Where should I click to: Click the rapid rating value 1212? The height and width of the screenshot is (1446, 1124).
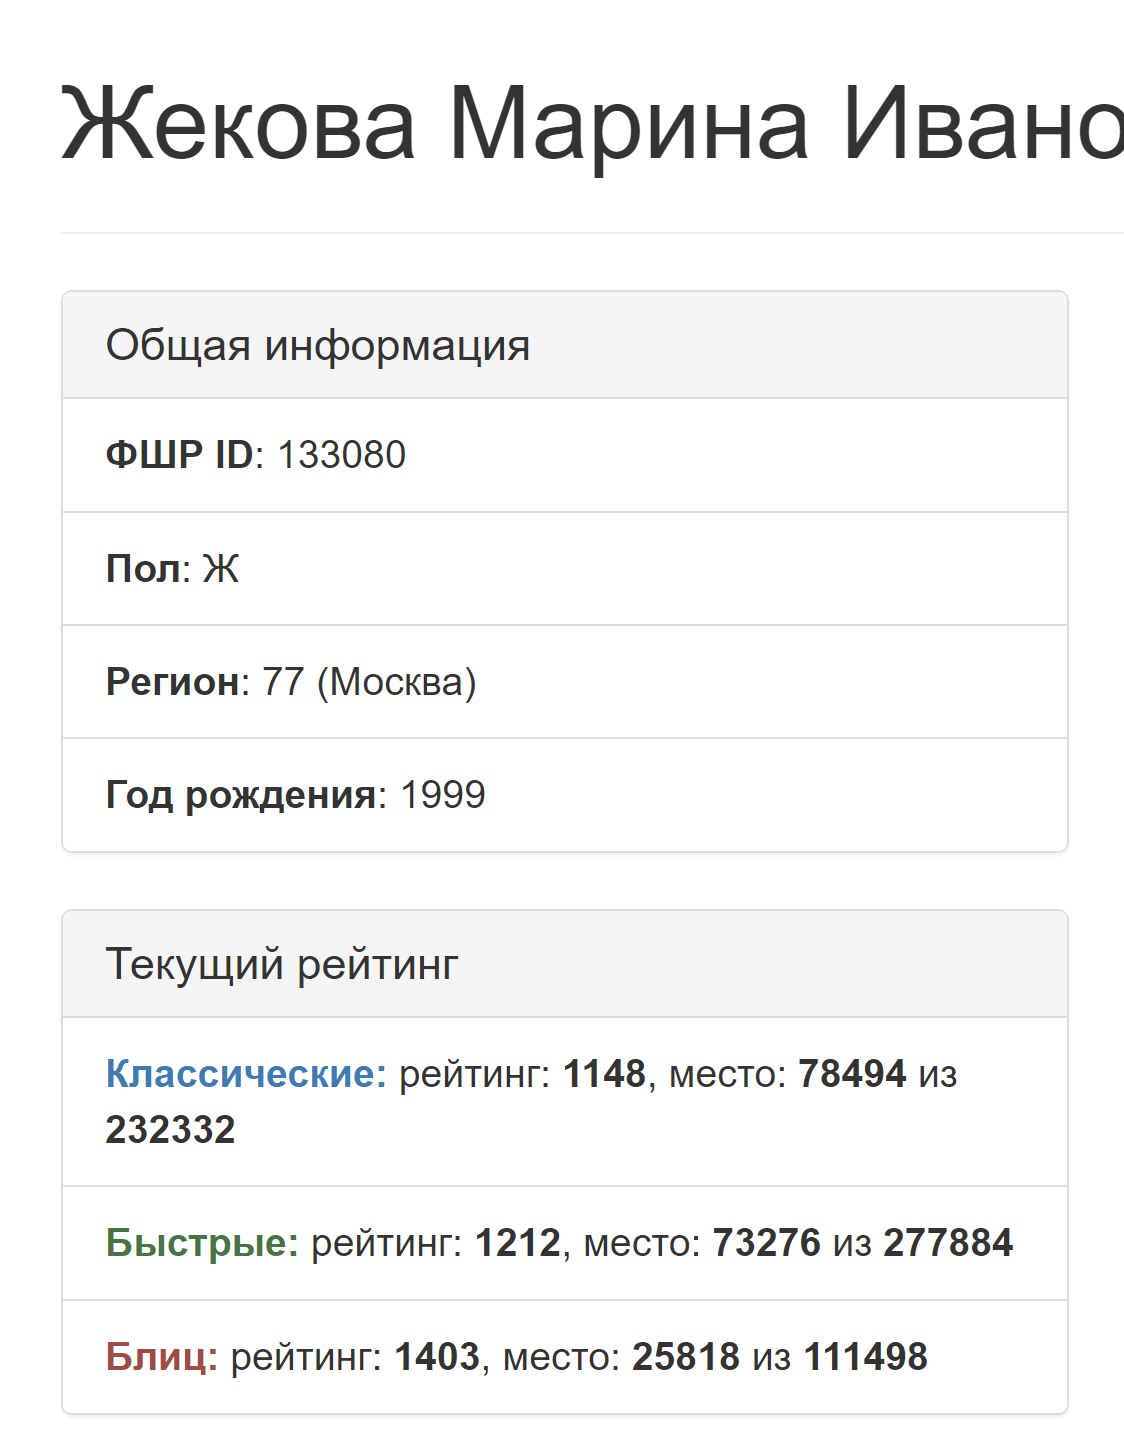point(518,1243)
